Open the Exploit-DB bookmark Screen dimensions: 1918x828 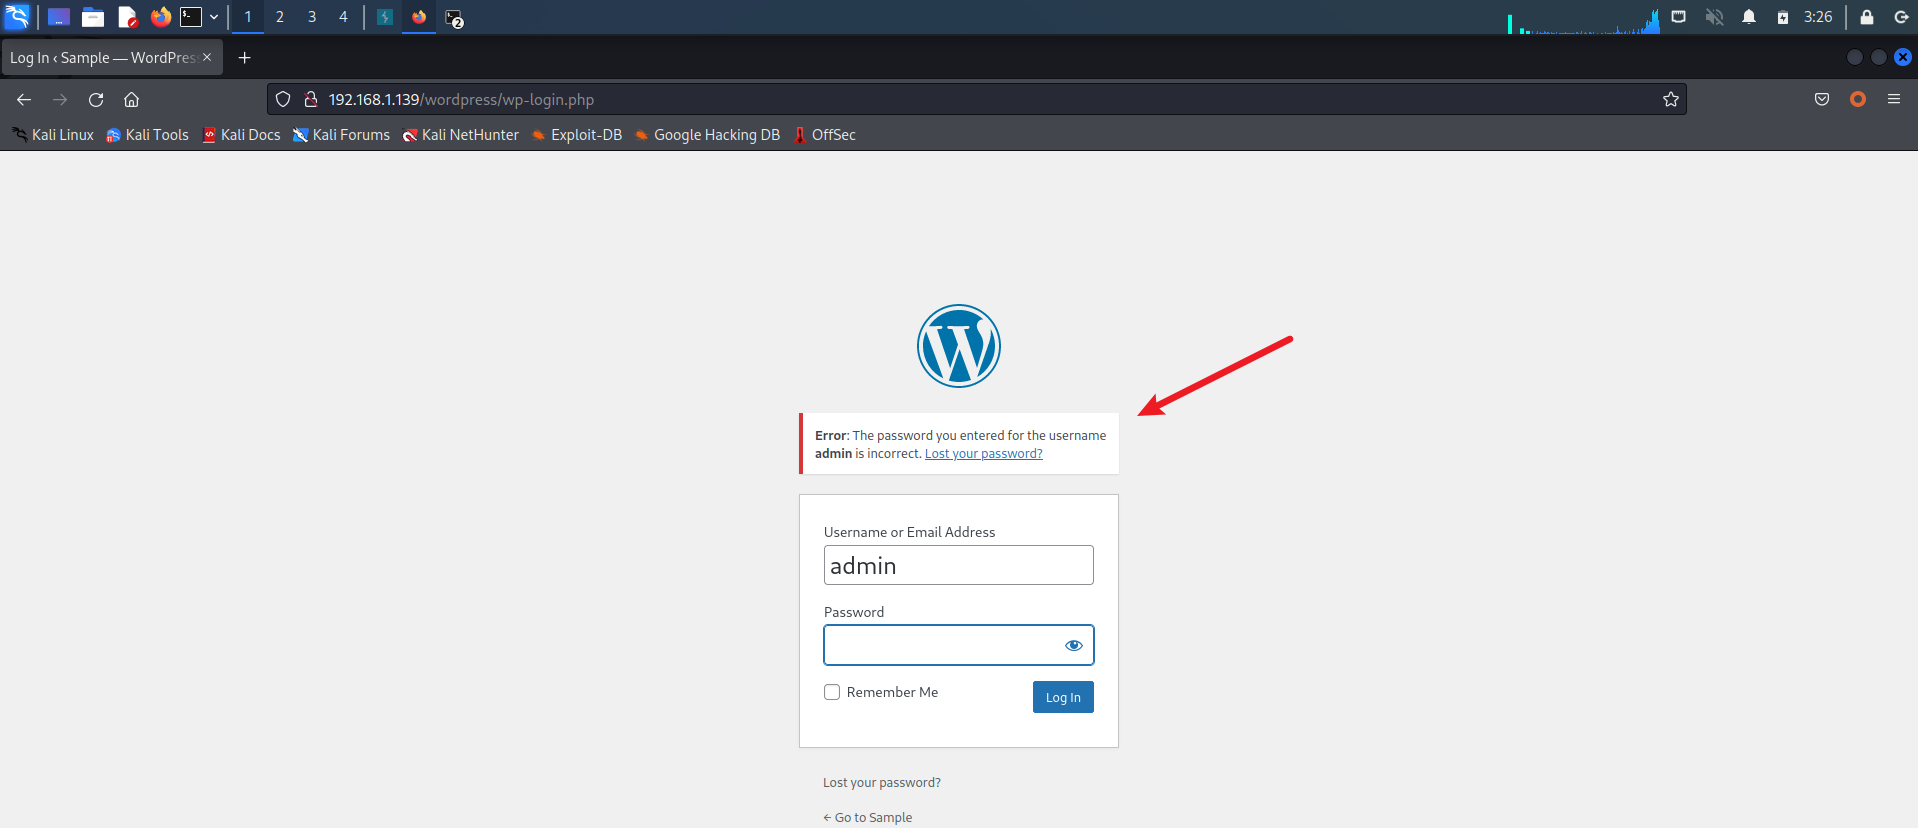tap(576, 135)
